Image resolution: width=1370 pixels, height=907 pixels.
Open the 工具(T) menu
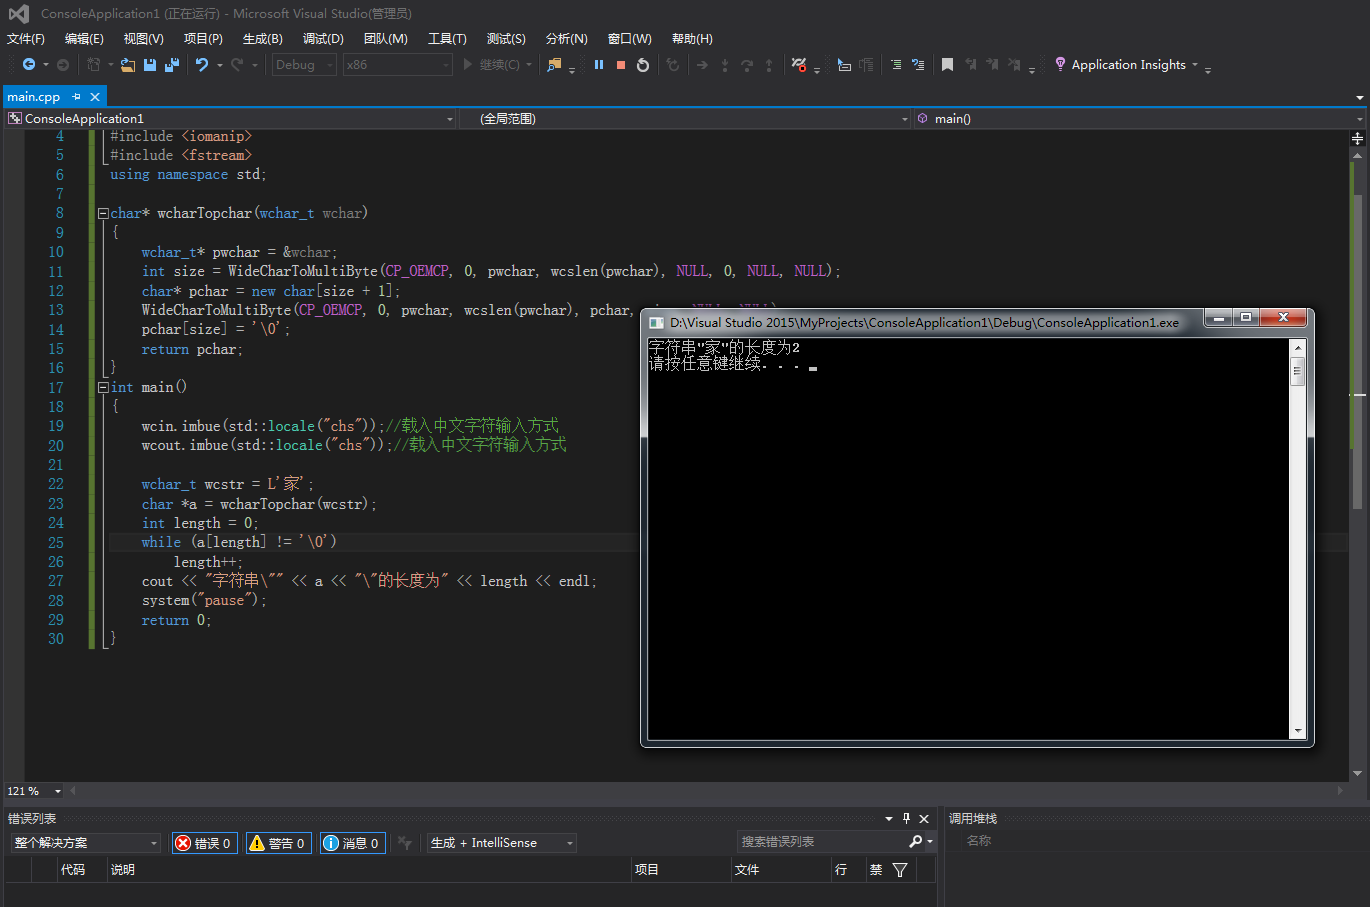(x=447, y=38)
